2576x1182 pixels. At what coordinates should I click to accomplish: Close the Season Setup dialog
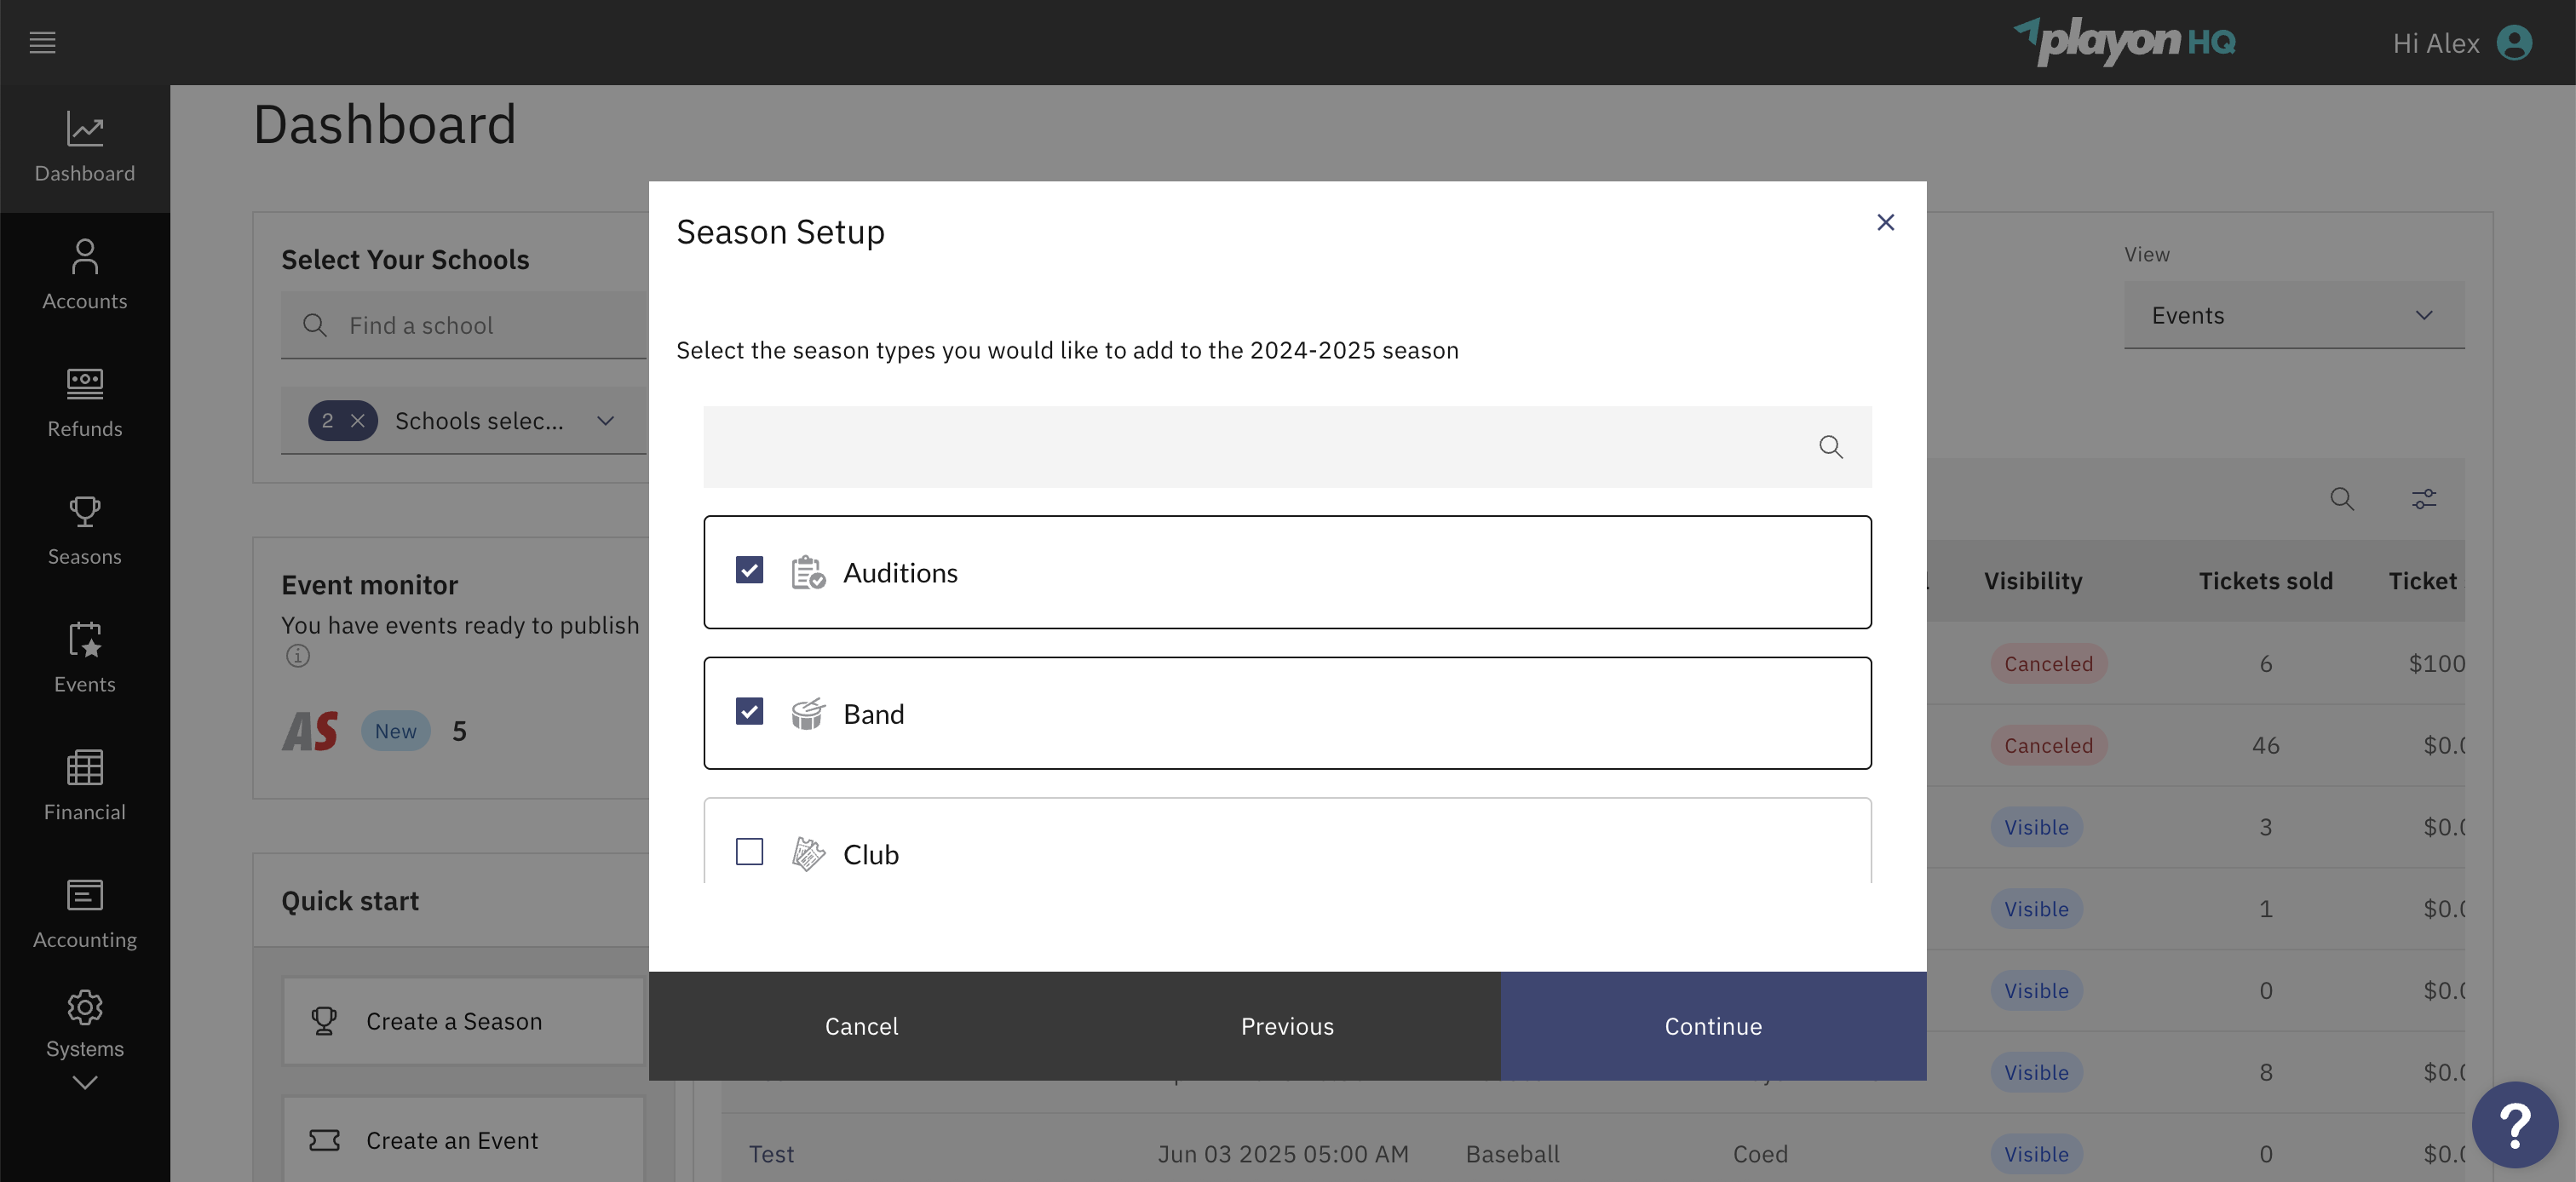coord(1885,222)
